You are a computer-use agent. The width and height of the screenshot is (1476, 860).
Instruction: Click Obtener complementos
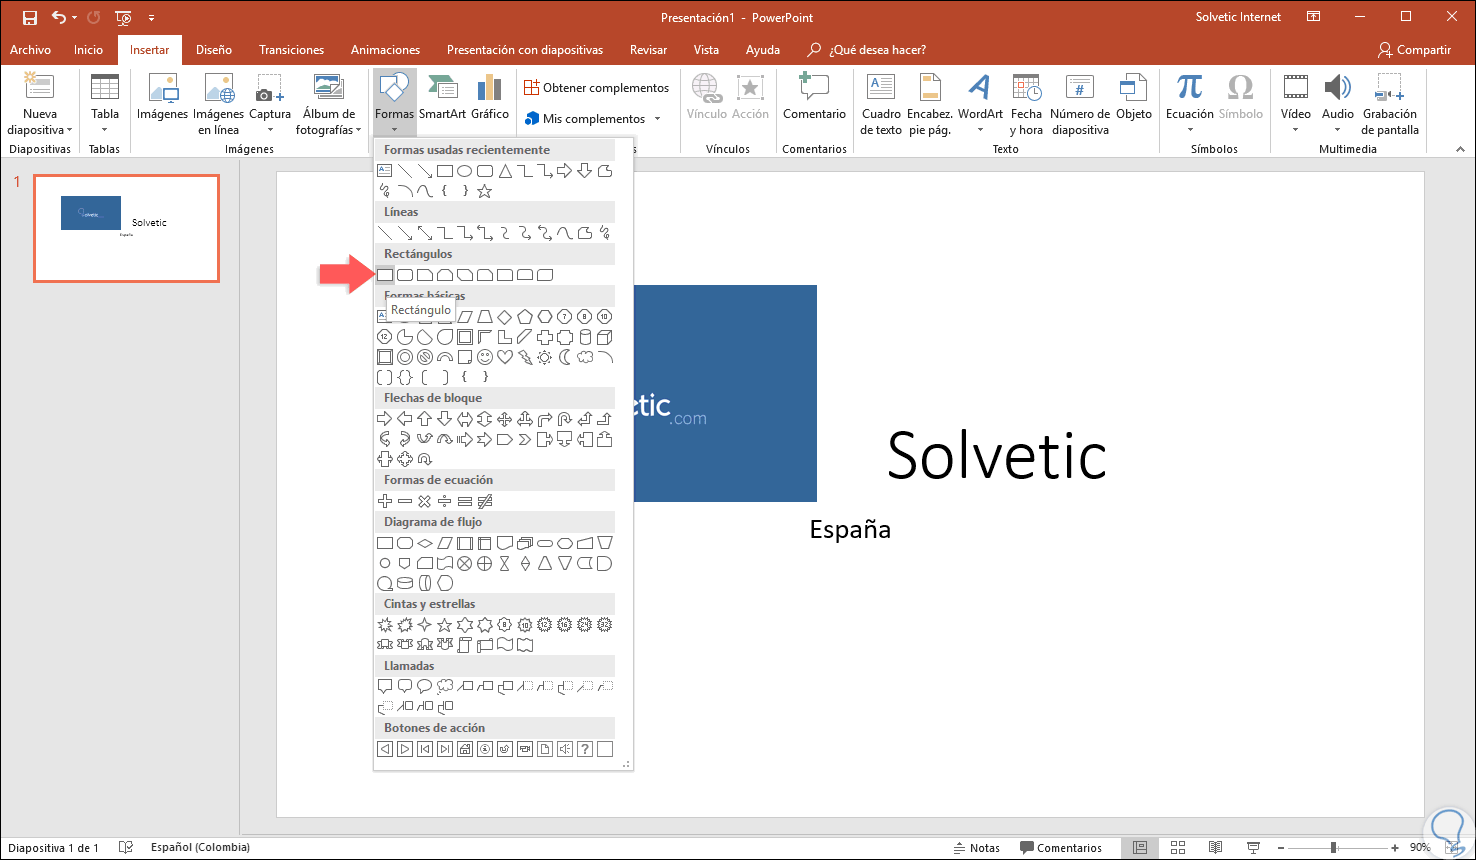(596, 88)
